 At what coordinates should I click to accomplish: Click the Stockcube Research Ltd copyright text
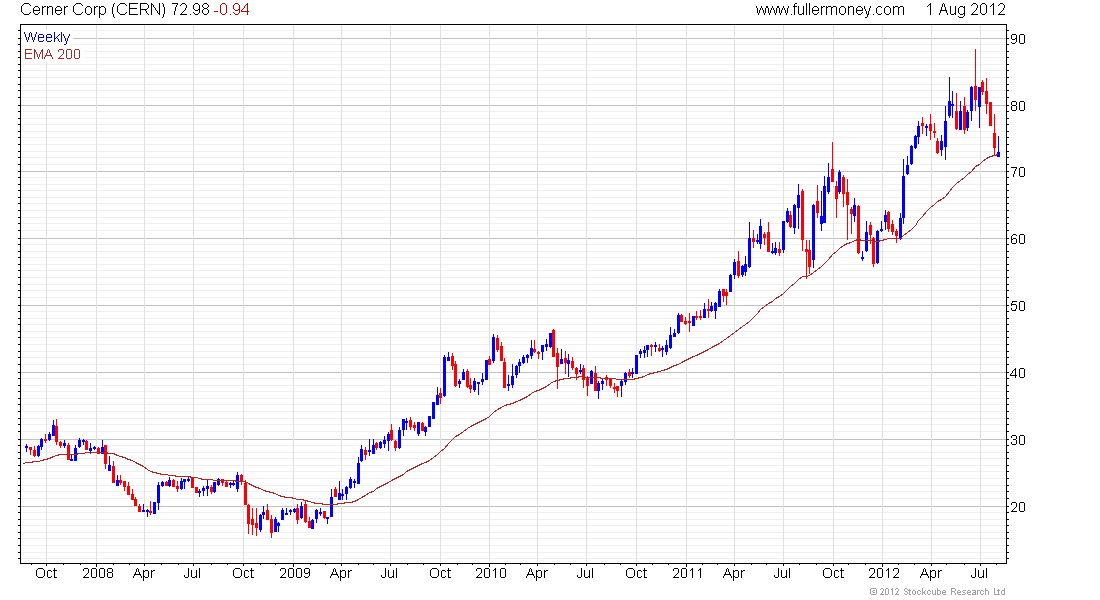click(x=937, y=592)
